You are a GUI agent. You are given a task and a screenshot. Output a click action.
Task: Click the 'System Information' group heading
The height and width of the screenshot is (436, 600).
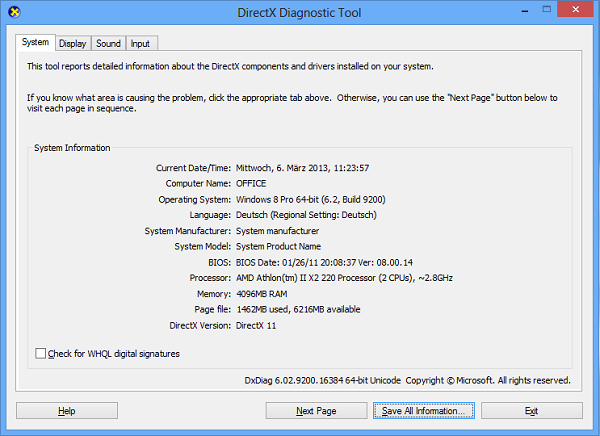click(x=72, y=148)
